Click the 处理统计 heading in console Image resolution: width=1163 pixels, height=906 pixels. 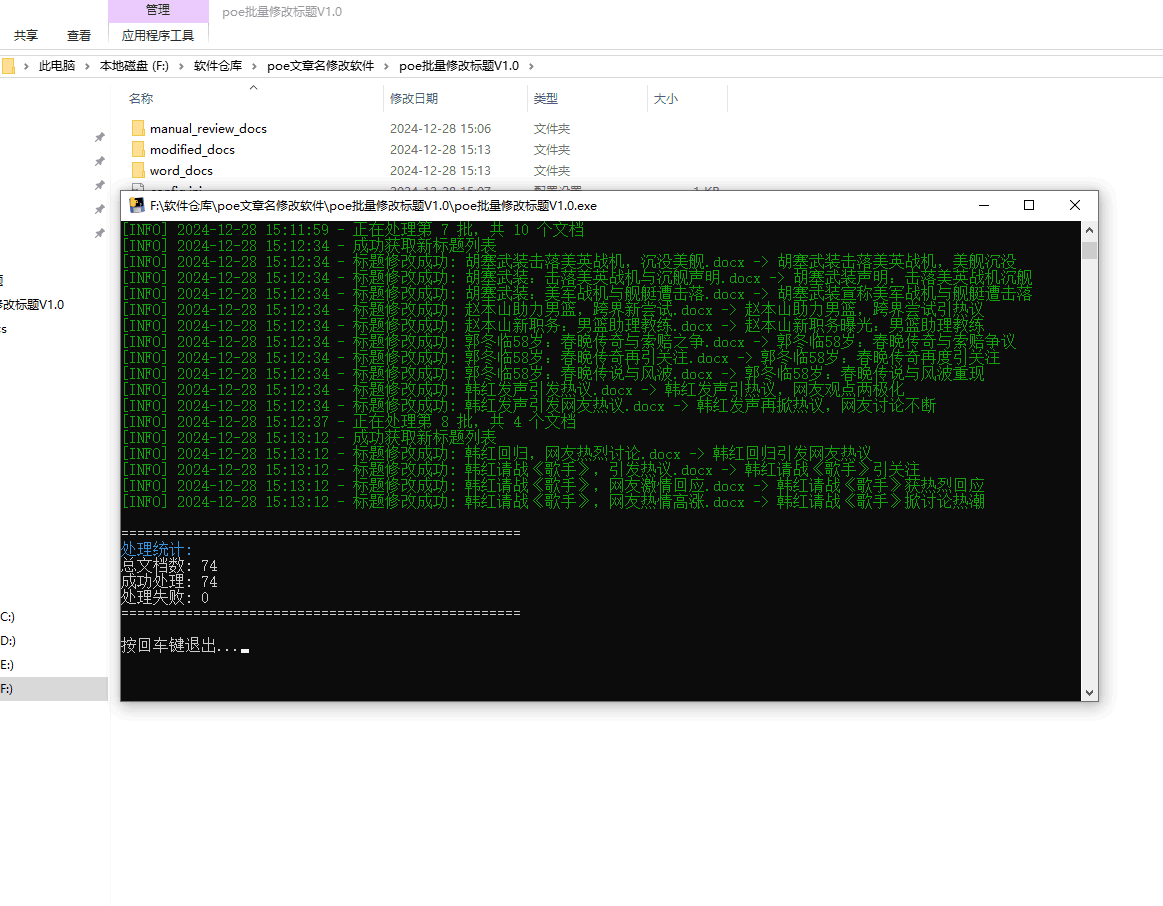click(157, 549)
